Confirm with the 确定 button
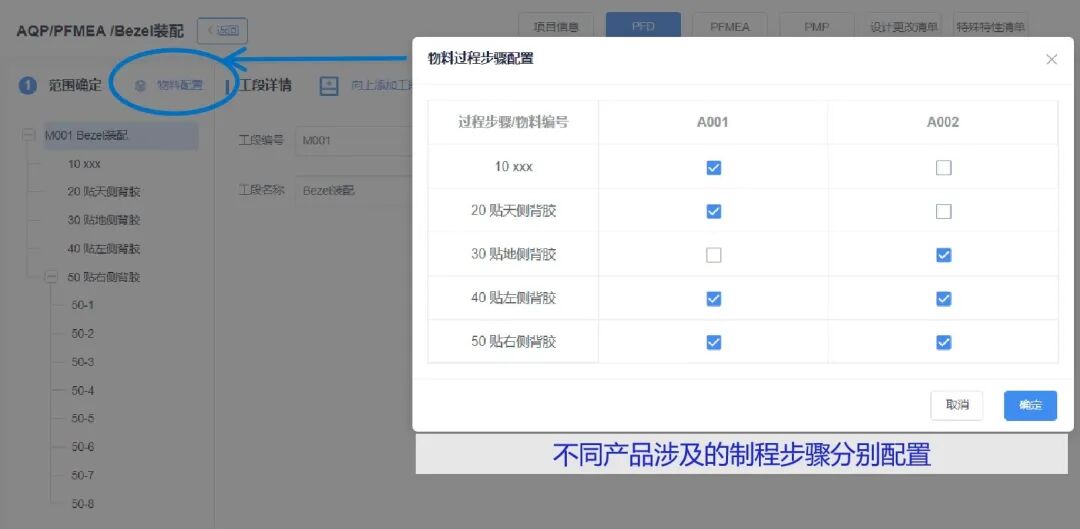The height and width of the screenshot is (529, 1080). [1030, 406]
